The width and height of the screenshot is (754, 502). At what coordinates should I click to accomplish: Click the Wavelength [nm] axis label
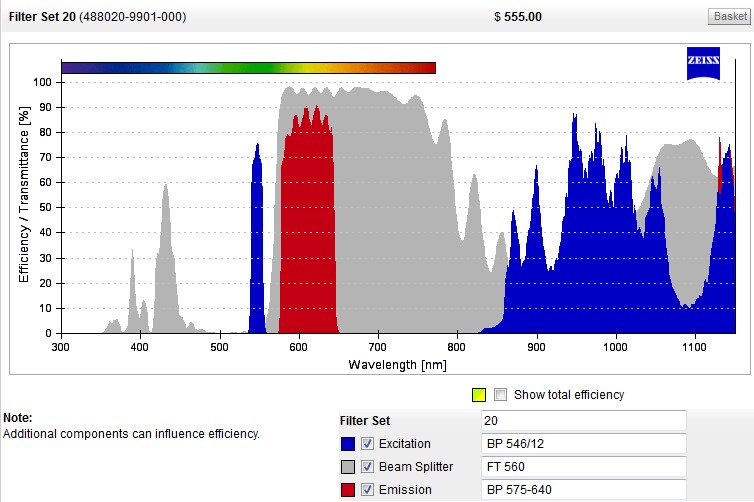click(x=397, y=364)
